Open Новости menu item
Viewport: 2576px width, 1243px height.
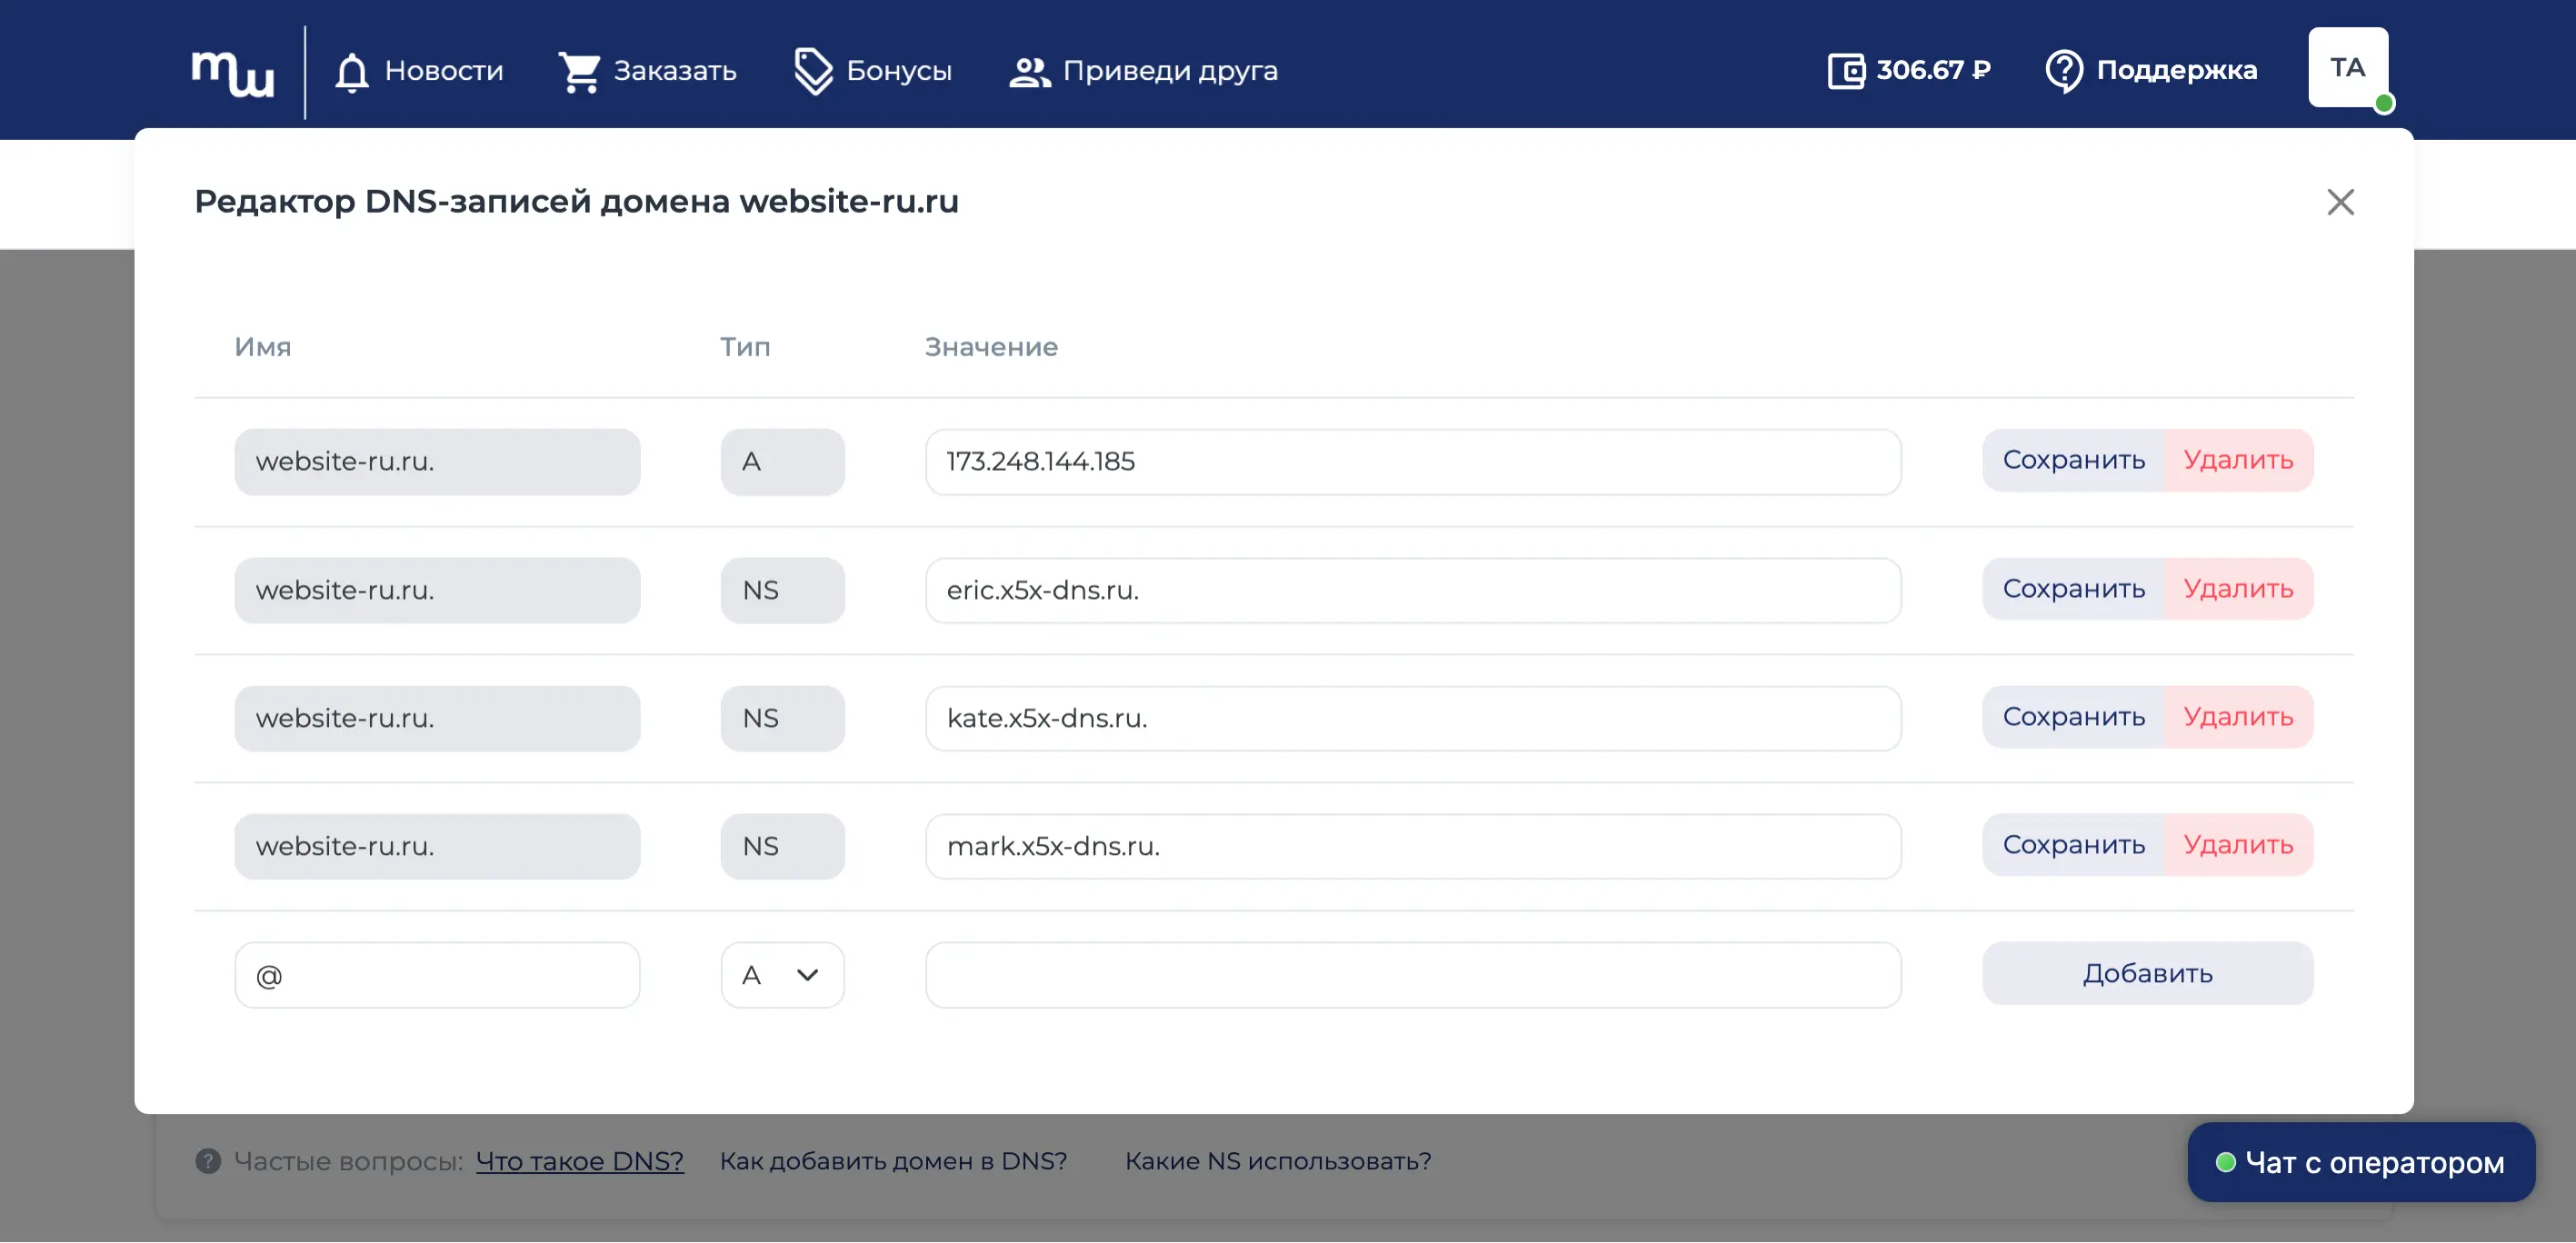(x=443, y=71)
